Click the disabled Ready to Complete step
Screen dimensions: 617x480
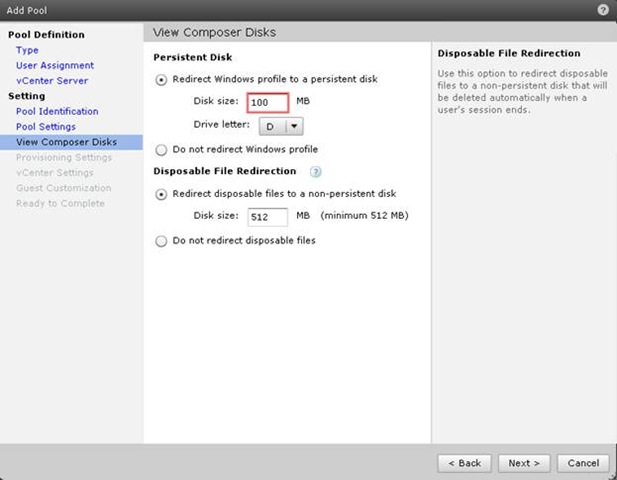[x=60, y=203]
